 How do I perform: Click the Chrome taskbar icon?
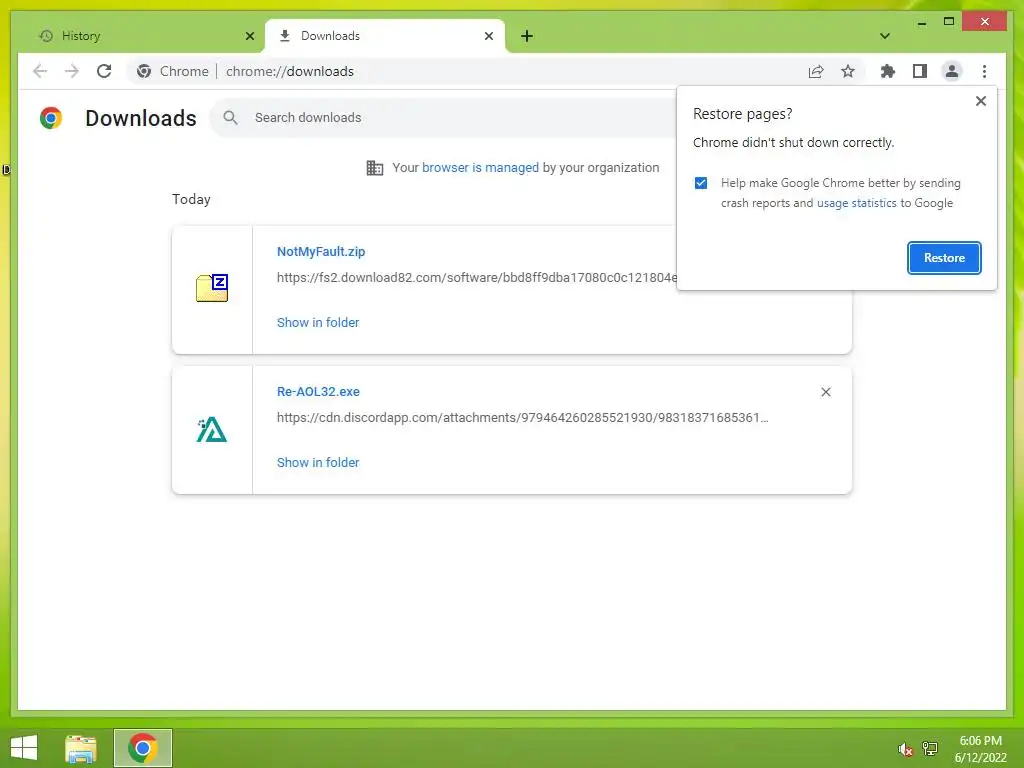143,748
